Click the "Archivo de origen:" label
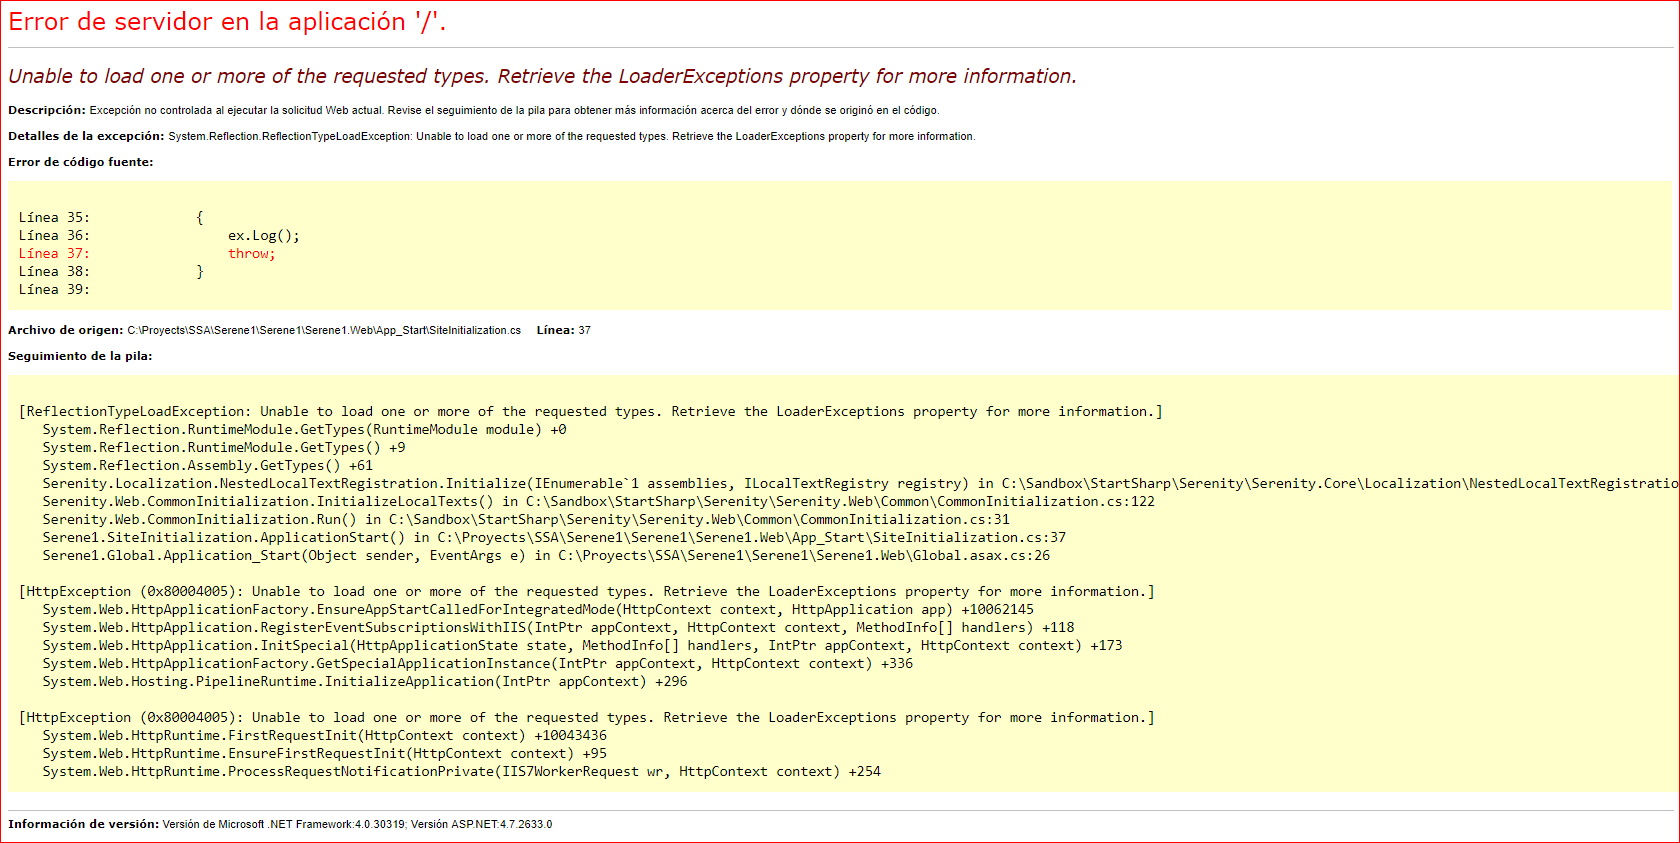Screen dimensions: 1680x843 click(66, 330)
